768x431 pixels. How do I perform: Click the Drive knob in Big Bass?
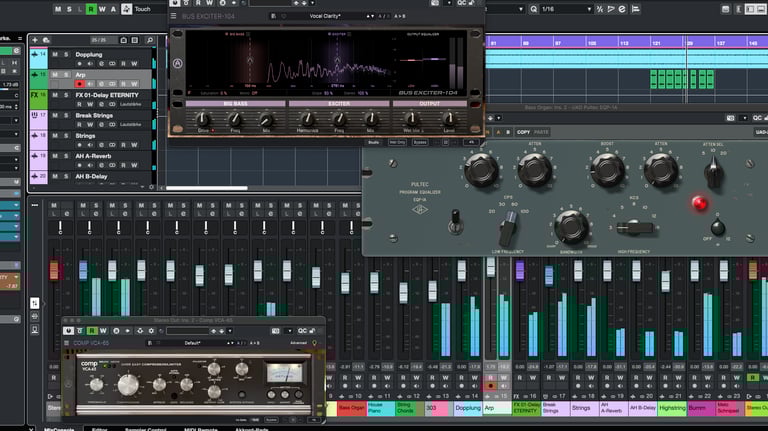point(204,119)
